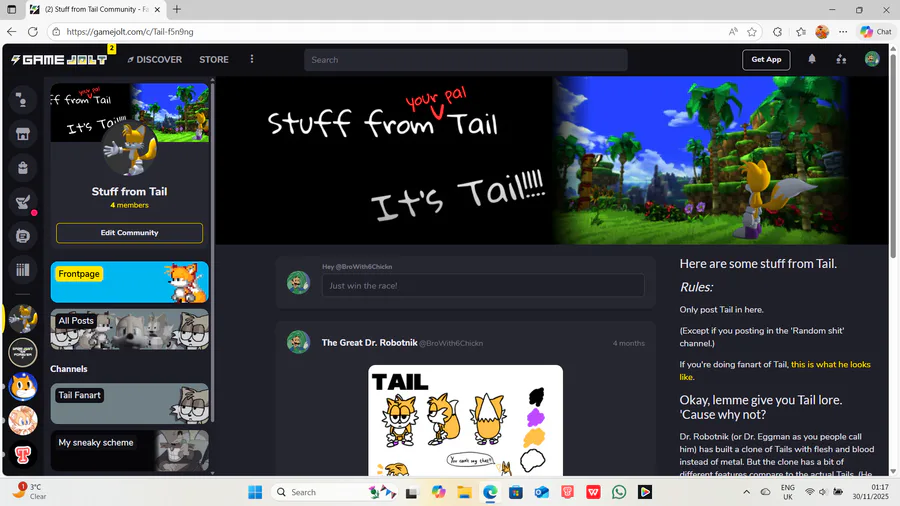Open 'this is what he looks like' link
This screenshot has width=900, height=506.
point(775,371)
